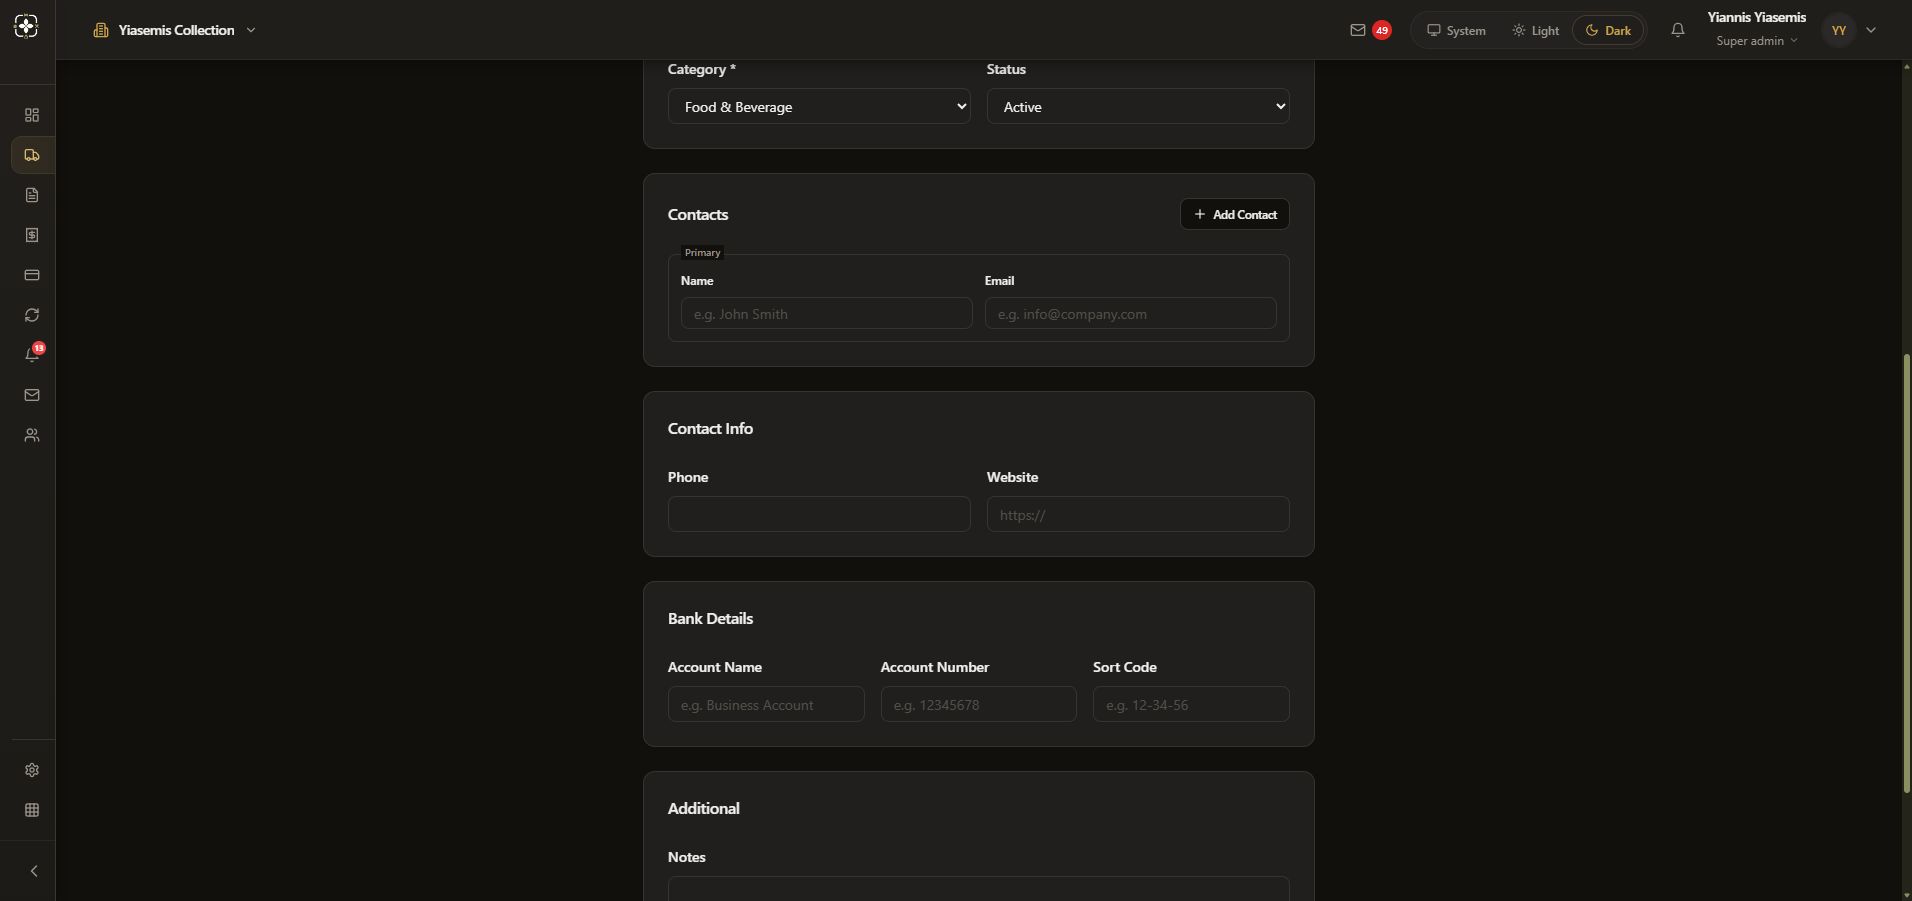Screen dimensions: 1912x901
Task: Open the recurring sync icon in sidebar
Action: tap(32, 315)
